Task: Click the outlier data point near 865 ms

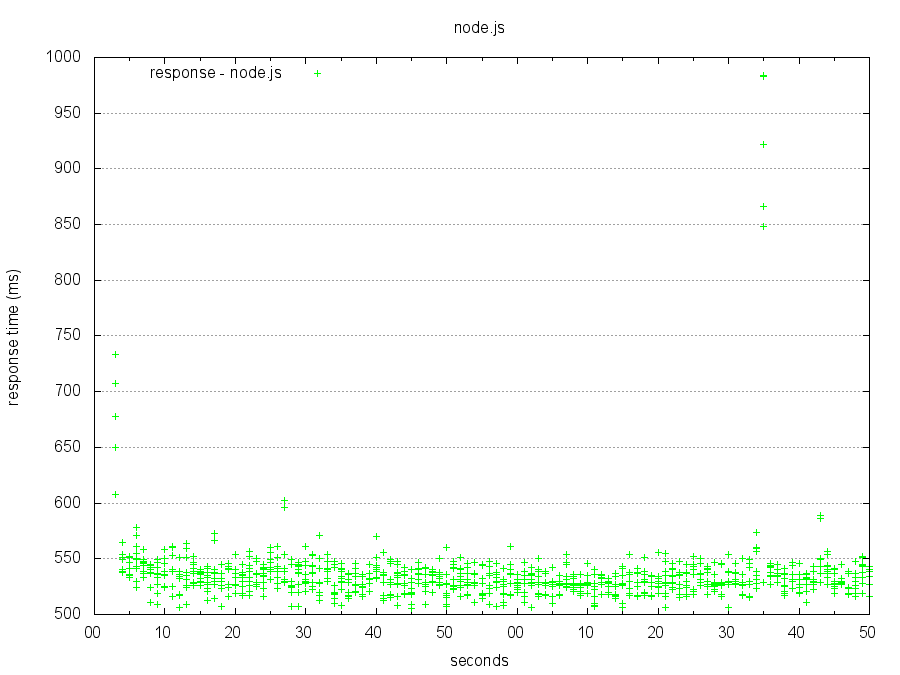Action: click(765, 207)
